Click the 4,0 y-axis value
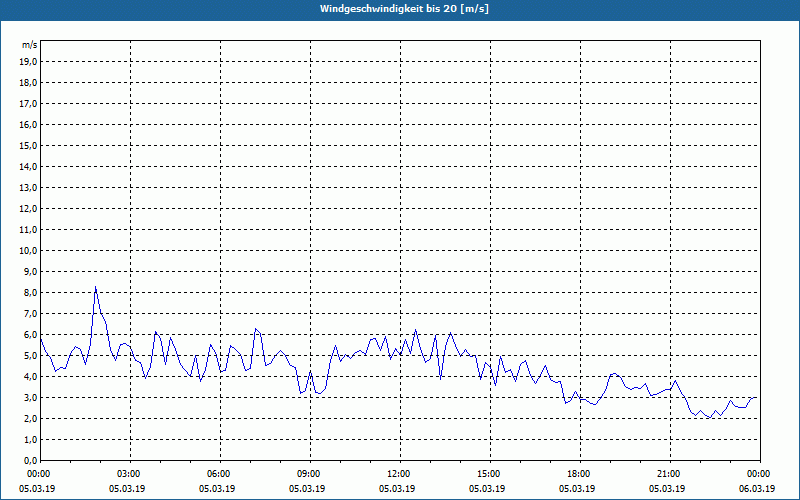Image resolution: width=800 pixels, height=500 pixels. click(30, 377)
